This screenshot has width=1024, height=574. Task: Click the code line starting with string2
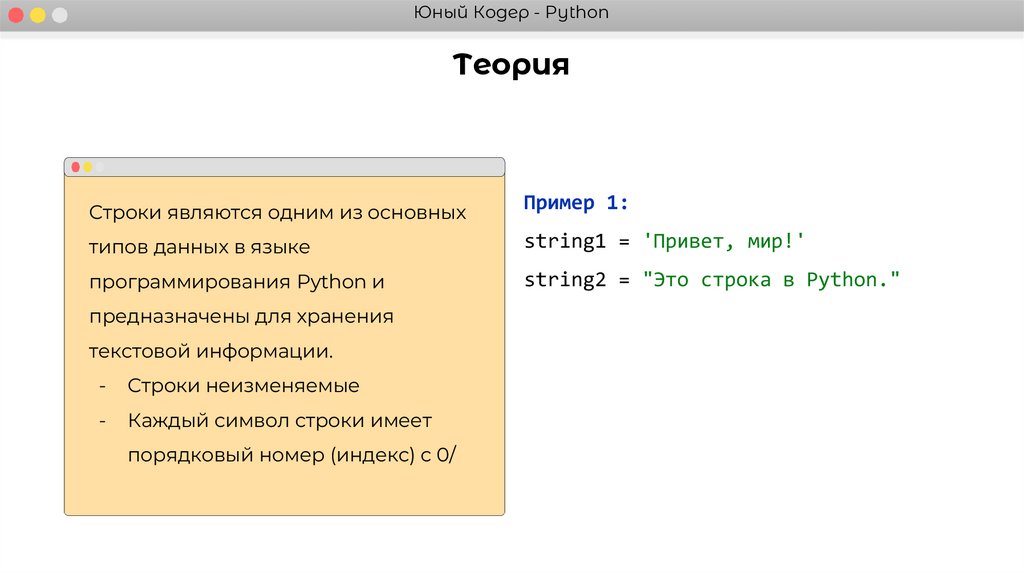(x=712, y=279)
